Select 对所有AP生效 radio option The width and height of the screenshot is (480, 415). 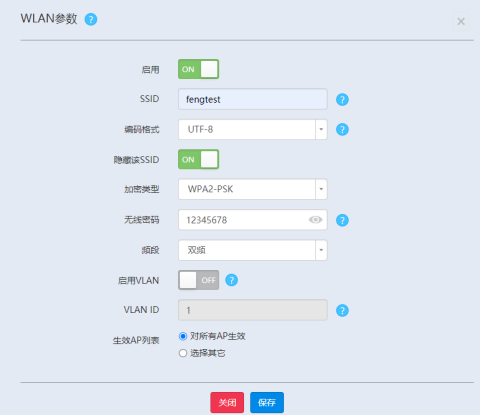pos(183,336)
